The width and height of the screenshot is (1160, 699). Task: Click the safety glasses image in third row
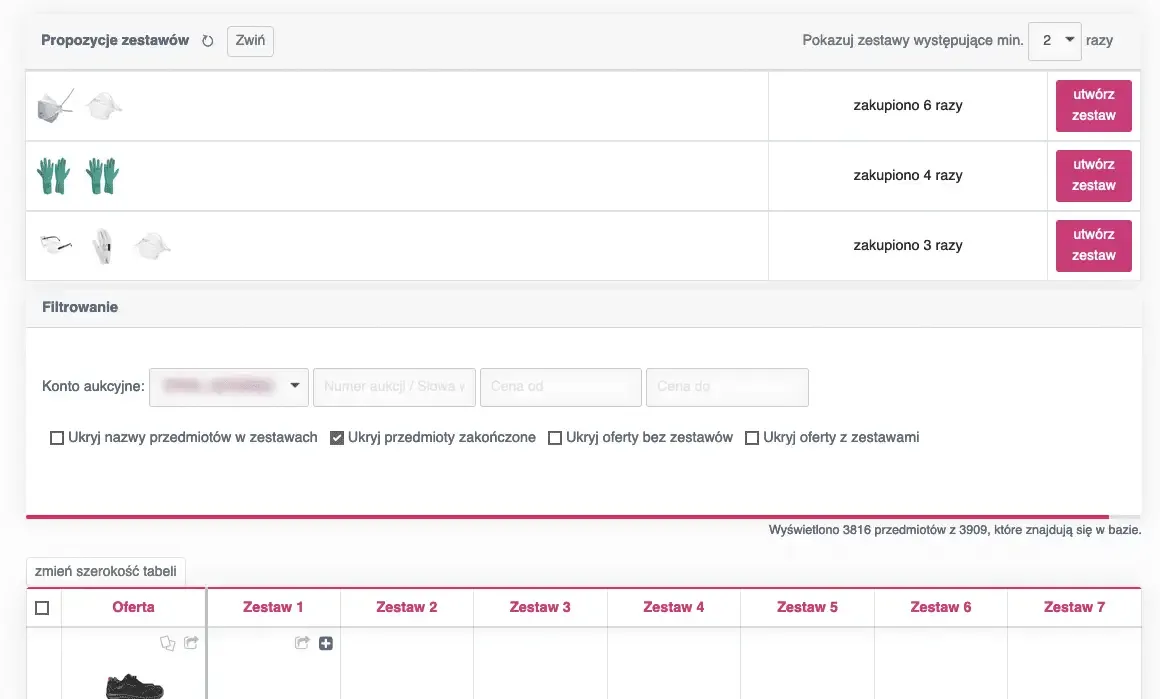click(53, 244)
